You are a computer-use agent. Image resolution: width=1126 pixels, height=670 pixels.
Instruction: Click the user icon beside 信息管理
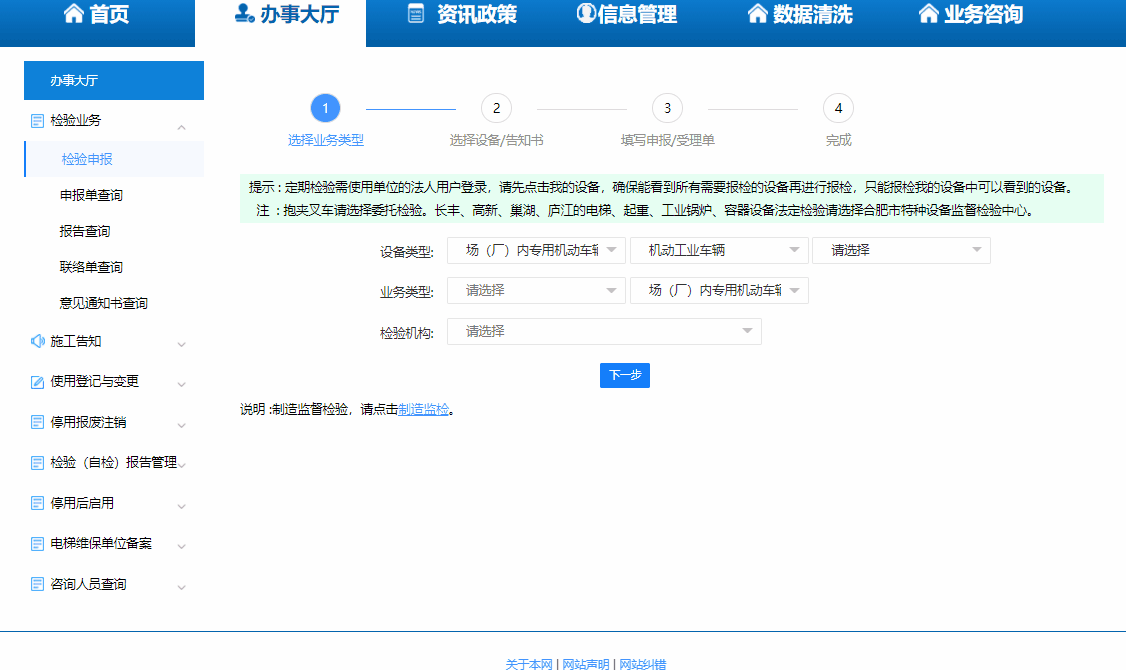tap(586, 13)
